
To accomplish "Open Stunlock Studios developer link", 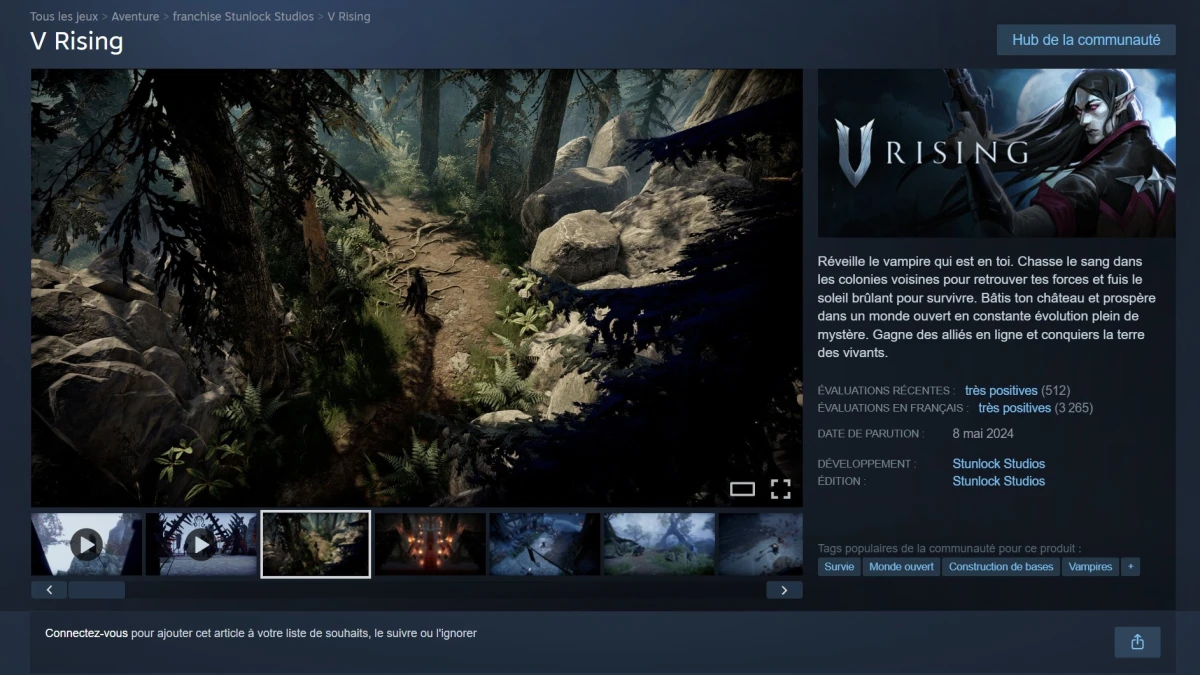I will pyautogui.click(x=998, y=464).
